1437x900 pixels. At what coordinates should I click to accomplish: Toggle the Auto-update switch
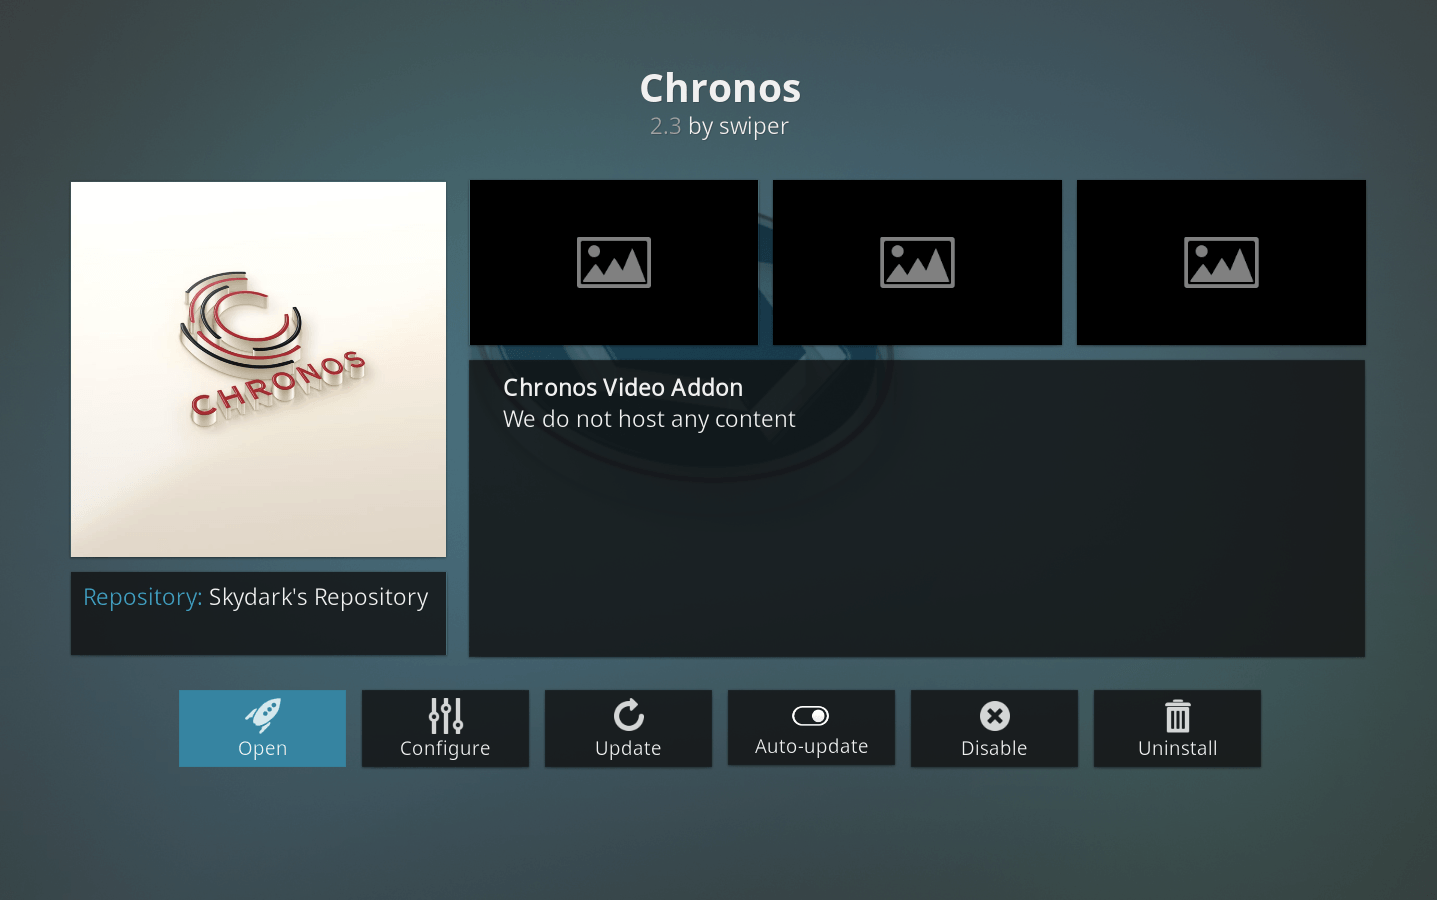click(811, 716)
